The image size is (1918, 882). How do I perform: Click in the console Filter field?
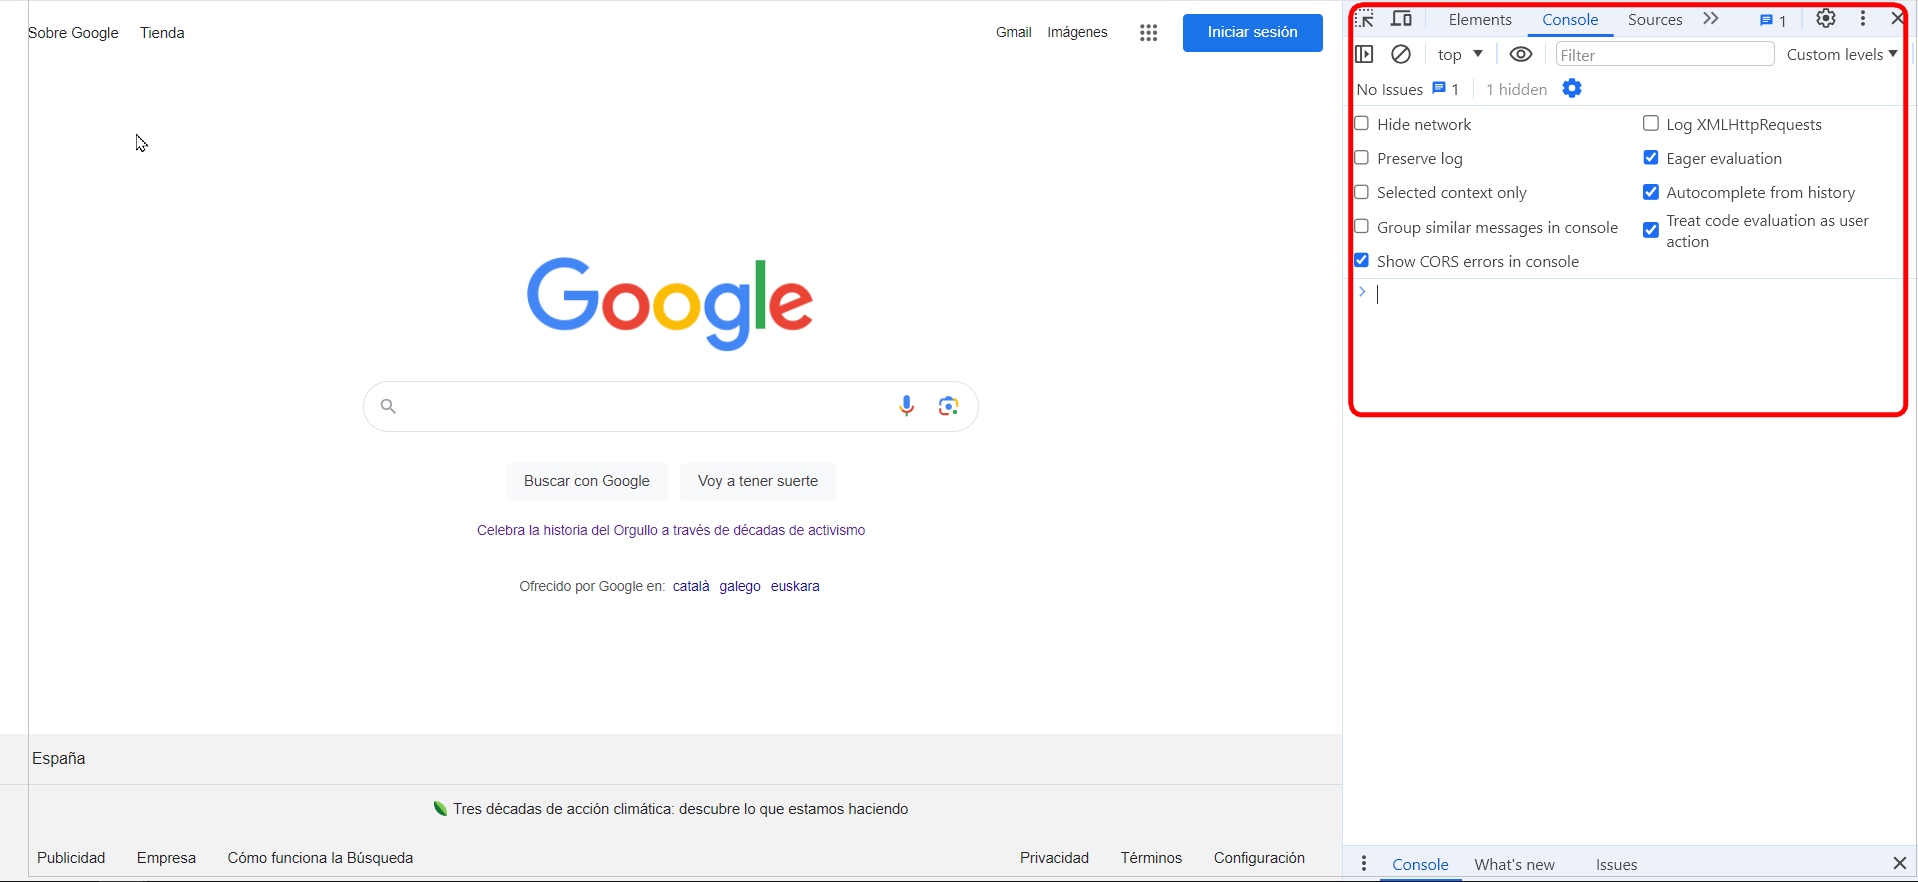coord(1664,55)
